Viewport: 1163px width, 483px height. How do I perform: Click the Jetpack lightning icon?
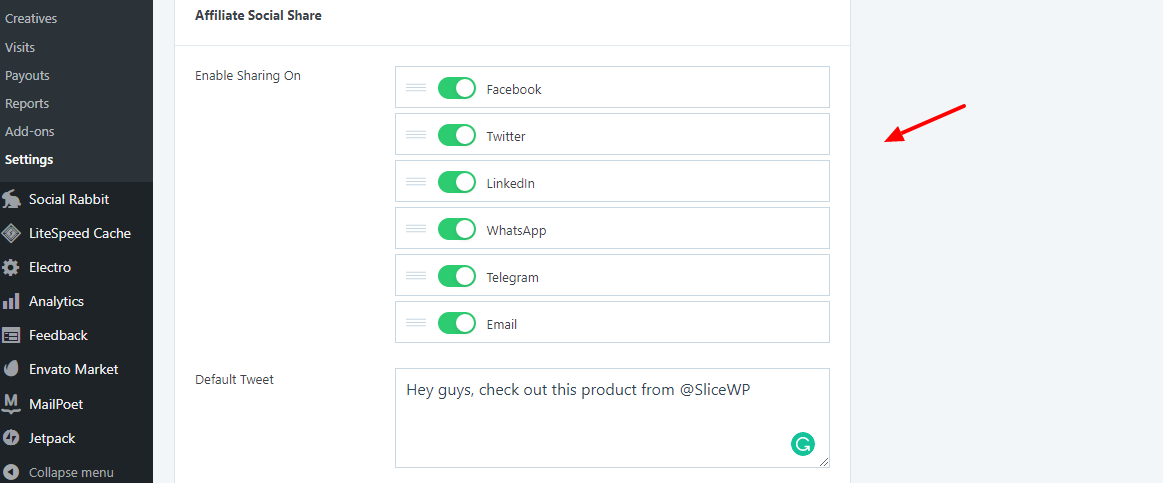[12, 438]
